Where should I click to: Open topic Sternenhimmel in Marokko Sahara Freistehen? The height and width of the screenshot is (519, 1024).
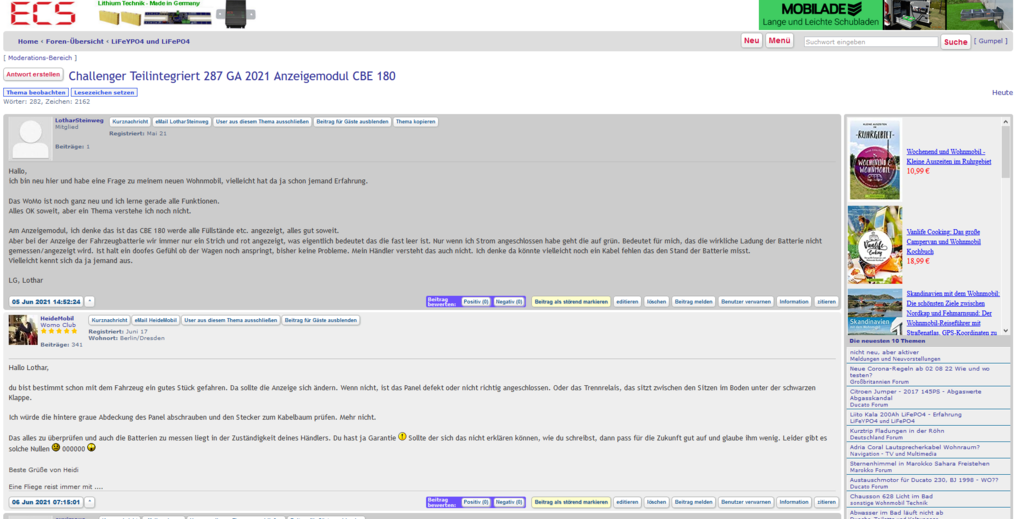(x=919, y=464)
